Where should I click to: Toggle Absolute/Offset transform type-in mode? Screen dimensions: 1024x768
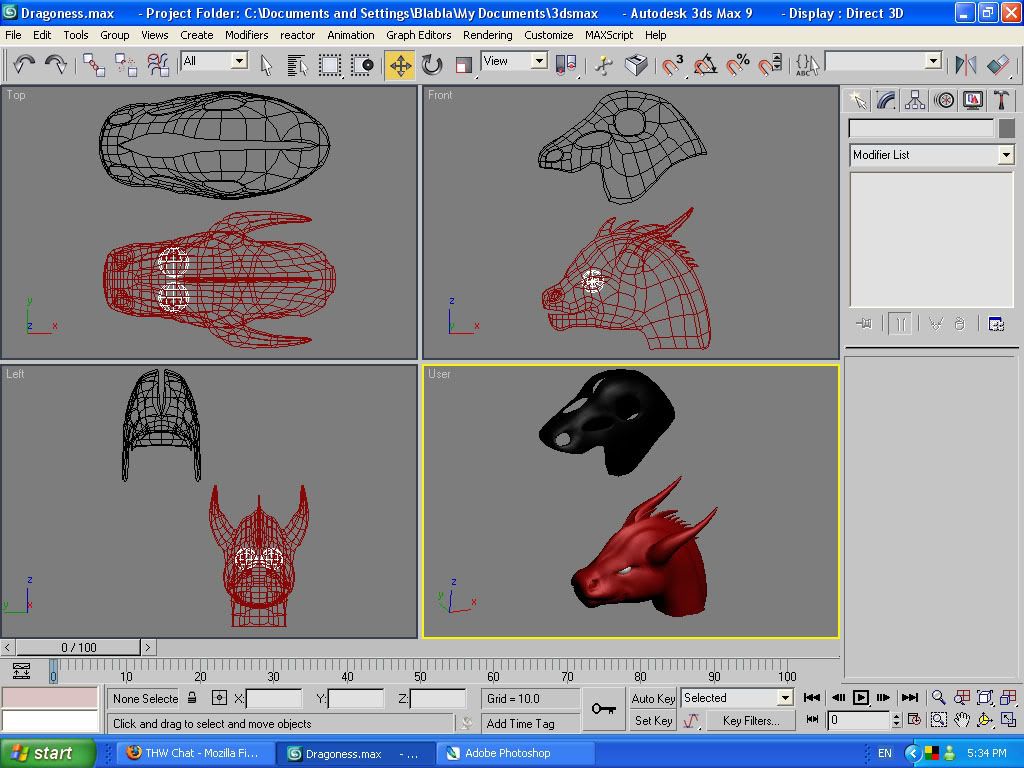[219, 698]
